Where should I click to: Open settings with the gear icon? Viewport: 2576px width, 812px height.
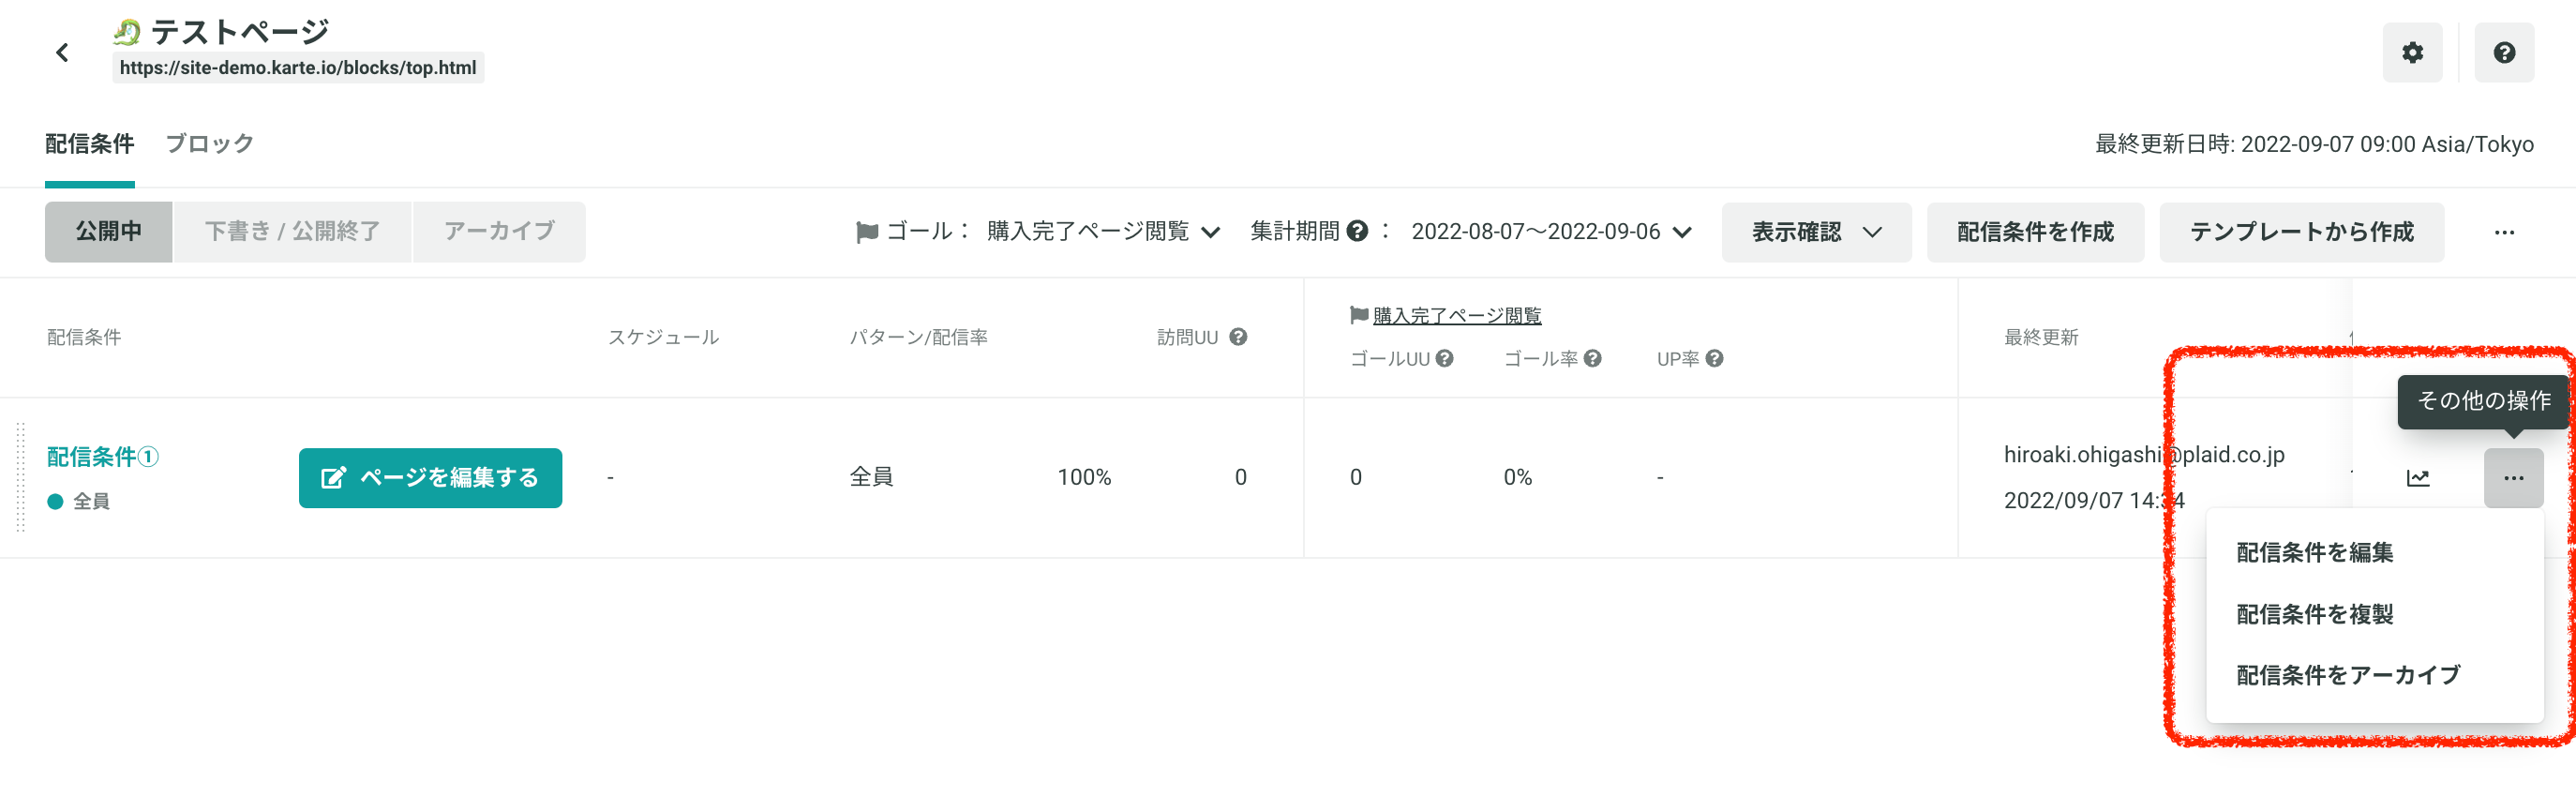tap(2412, 52)
